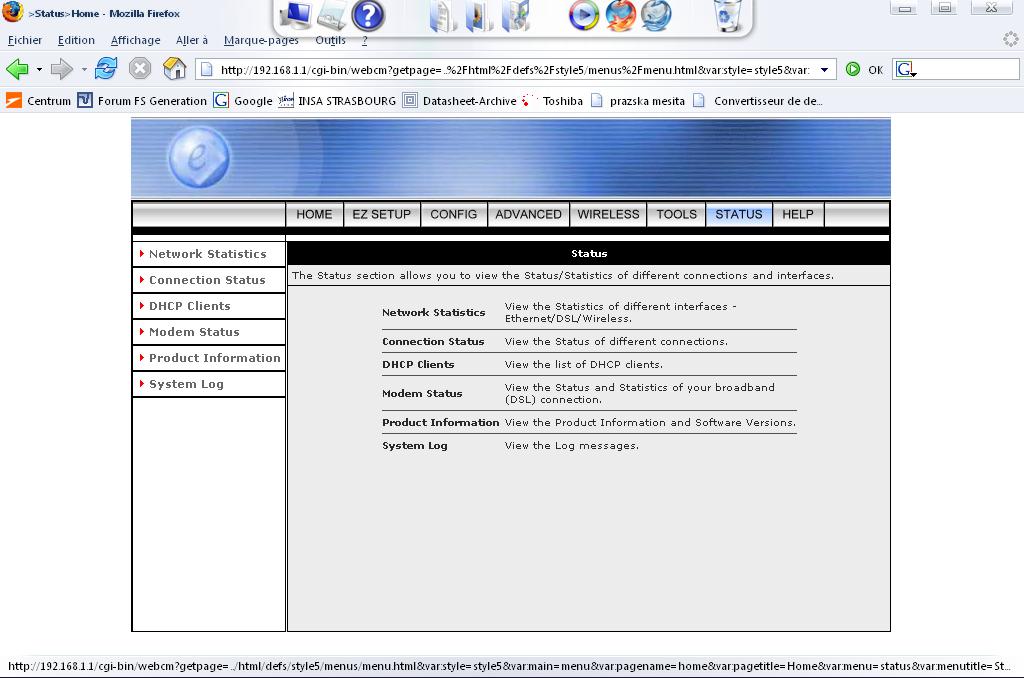
Task: Open the prazska mesita bookmark
Action: [637, 101]
